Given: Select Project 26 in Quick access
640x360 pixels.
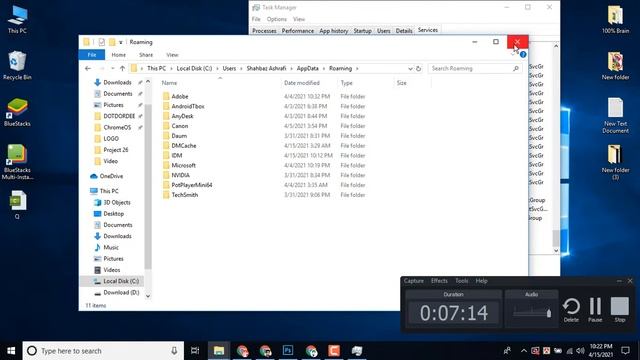Looking at the screenshot, I should (x=111, y=150).
